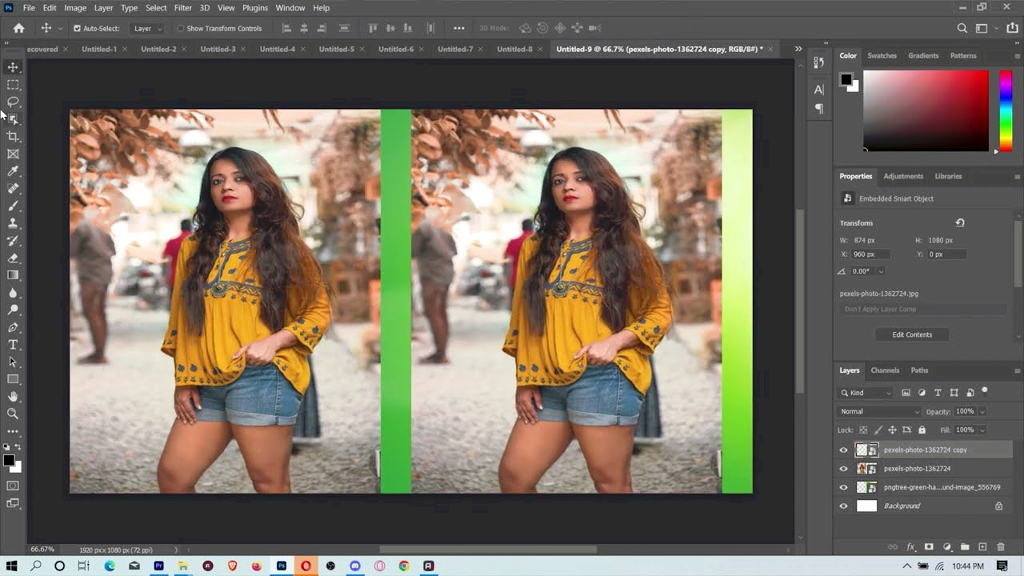Switch to the Channels tab
Screen dimensions: 1024x576
(x=885, y=370)
